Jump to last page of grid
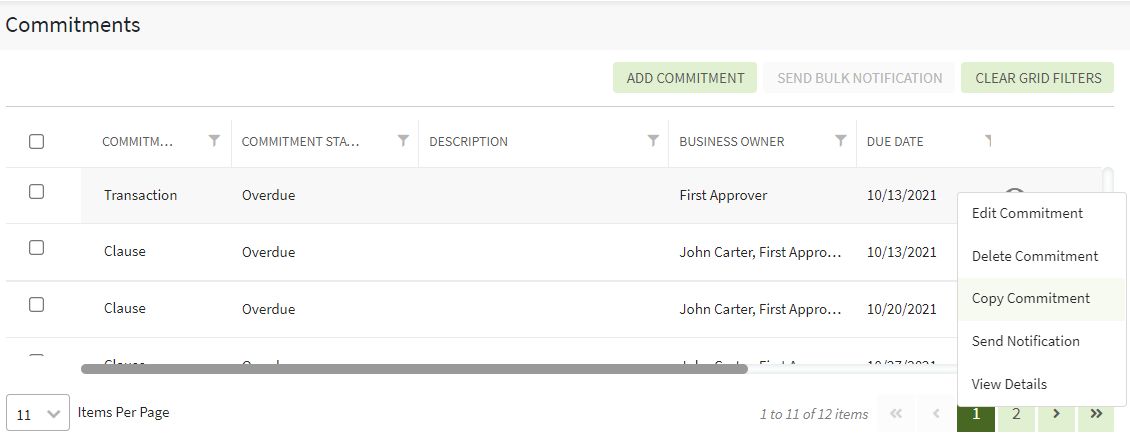This screenshot has height=438, width=1130. (1095, 413)
